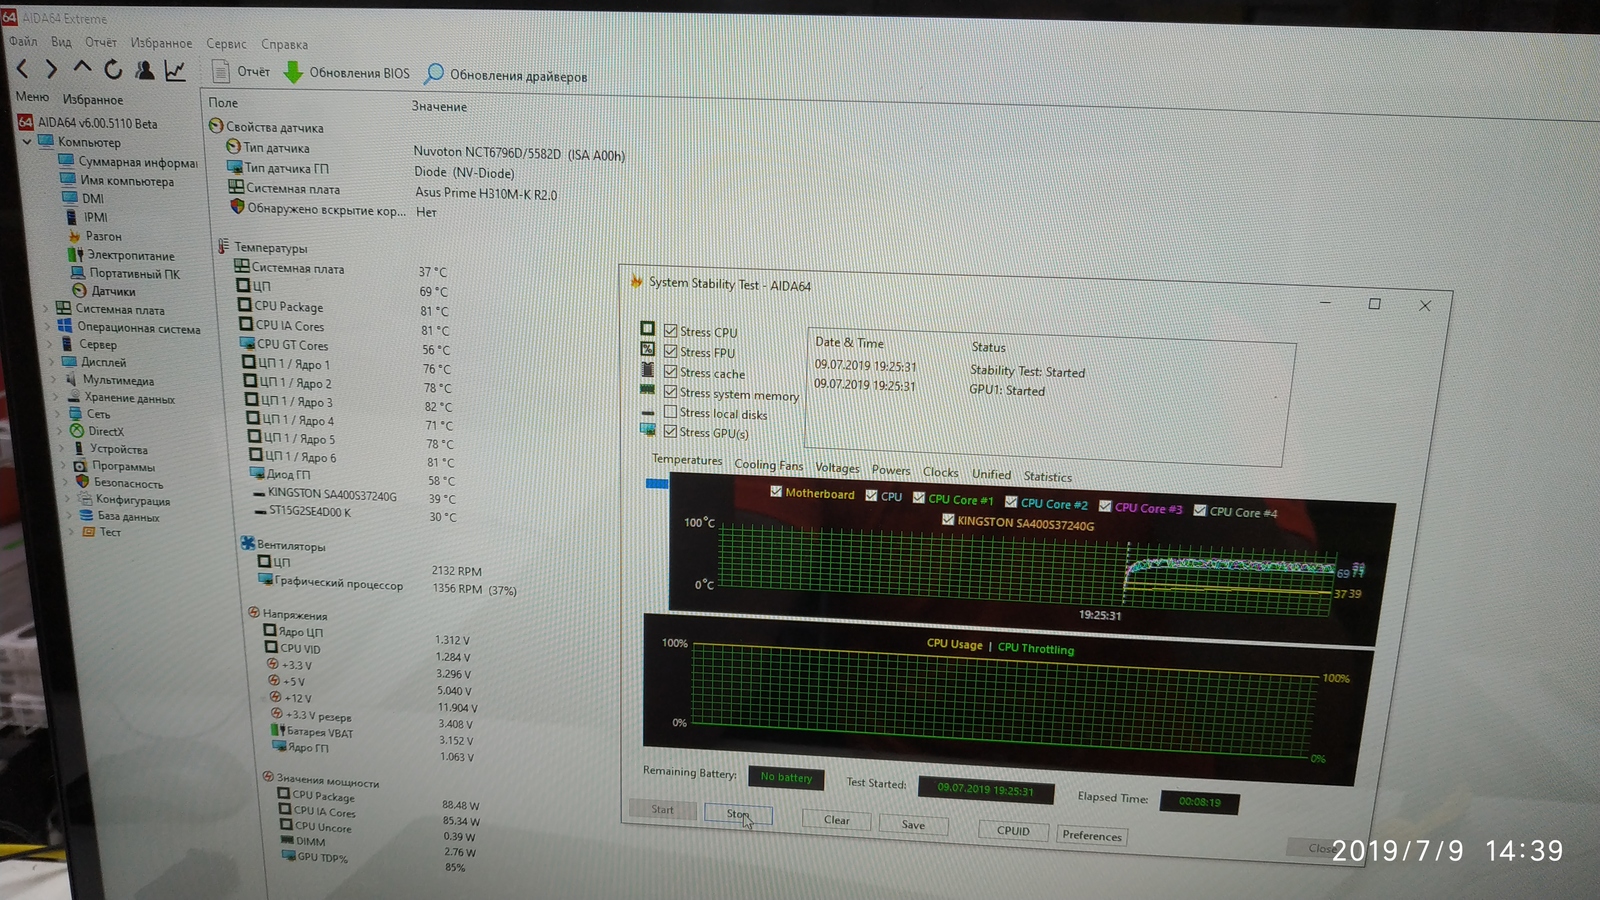Click the Stress cache chip icon
The height and width of the screenshot is (900, 1600).
[647, 369]
